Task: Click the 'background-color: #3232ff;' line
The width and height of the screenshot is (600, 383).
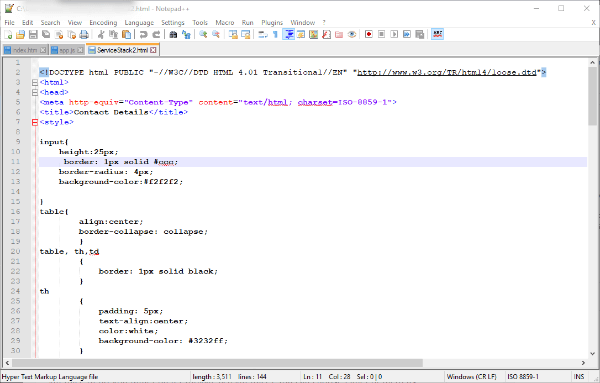Action: [163, 341]
